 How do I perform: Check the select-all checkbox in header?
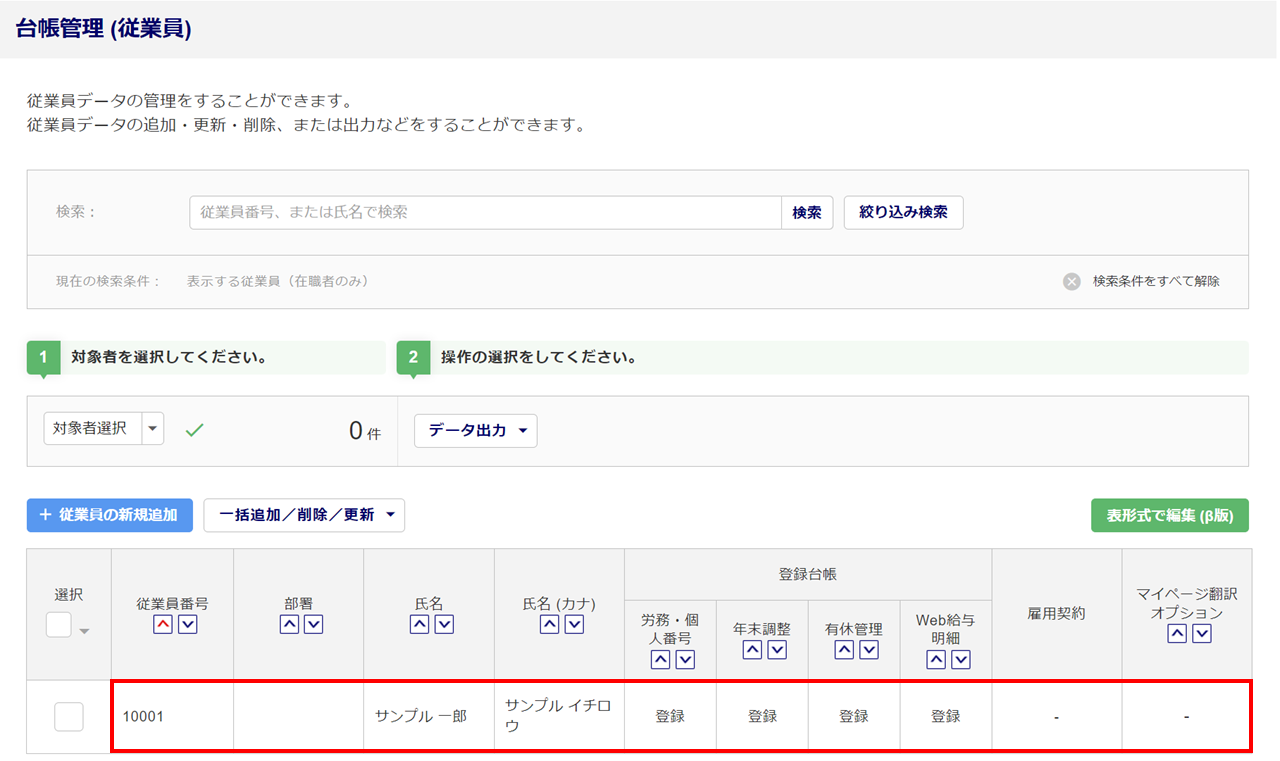[x=59, y=625]
